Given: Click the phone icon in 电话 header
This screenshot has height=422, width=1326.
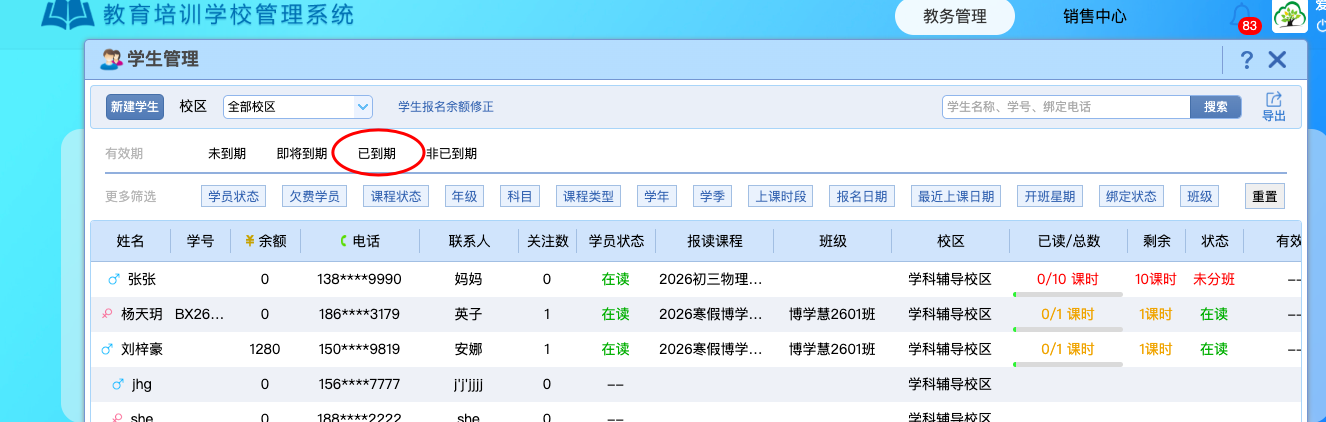Looking at the screenshot, I should (343, 241).
